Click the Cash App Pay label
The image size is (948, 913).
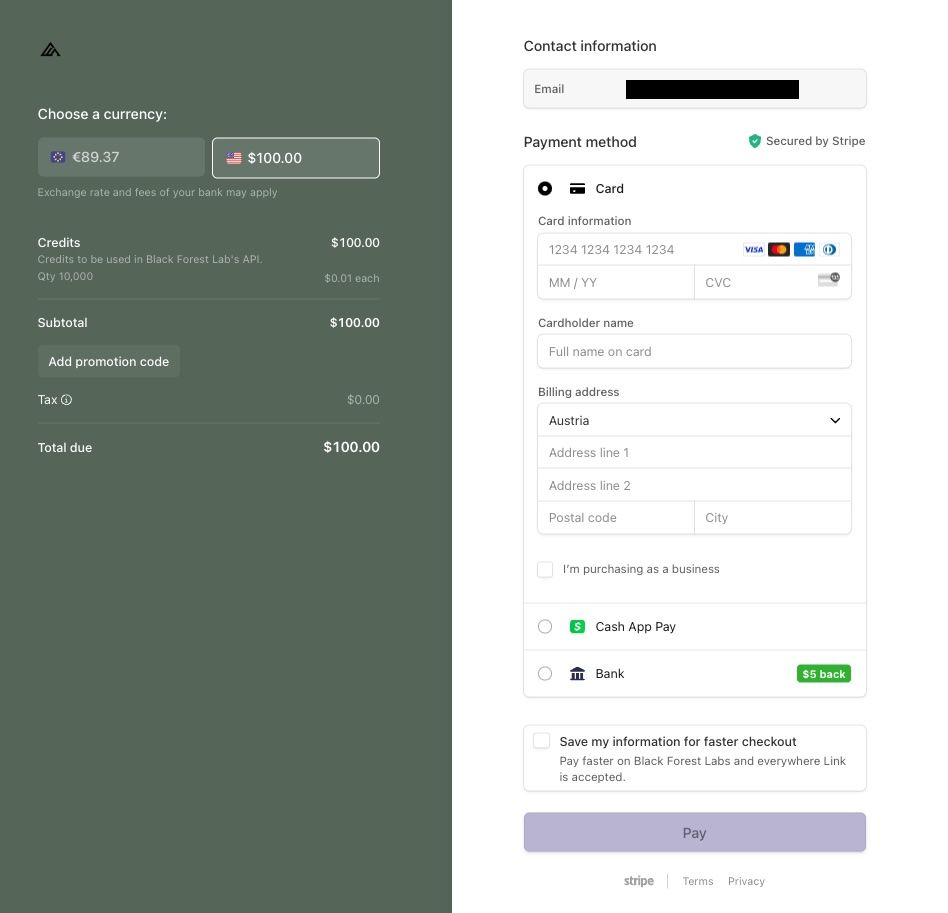(x=635, y=626)
